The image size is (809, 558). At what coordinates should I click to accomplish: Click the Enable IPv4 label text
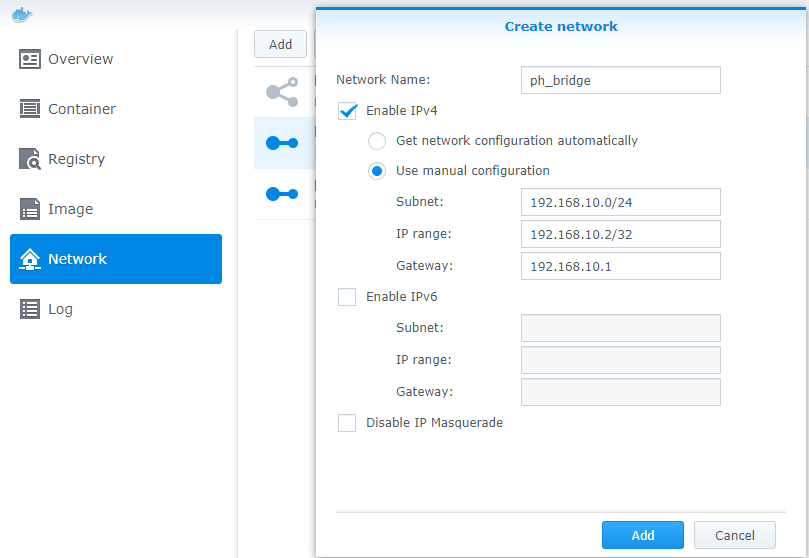click(402, 111)
